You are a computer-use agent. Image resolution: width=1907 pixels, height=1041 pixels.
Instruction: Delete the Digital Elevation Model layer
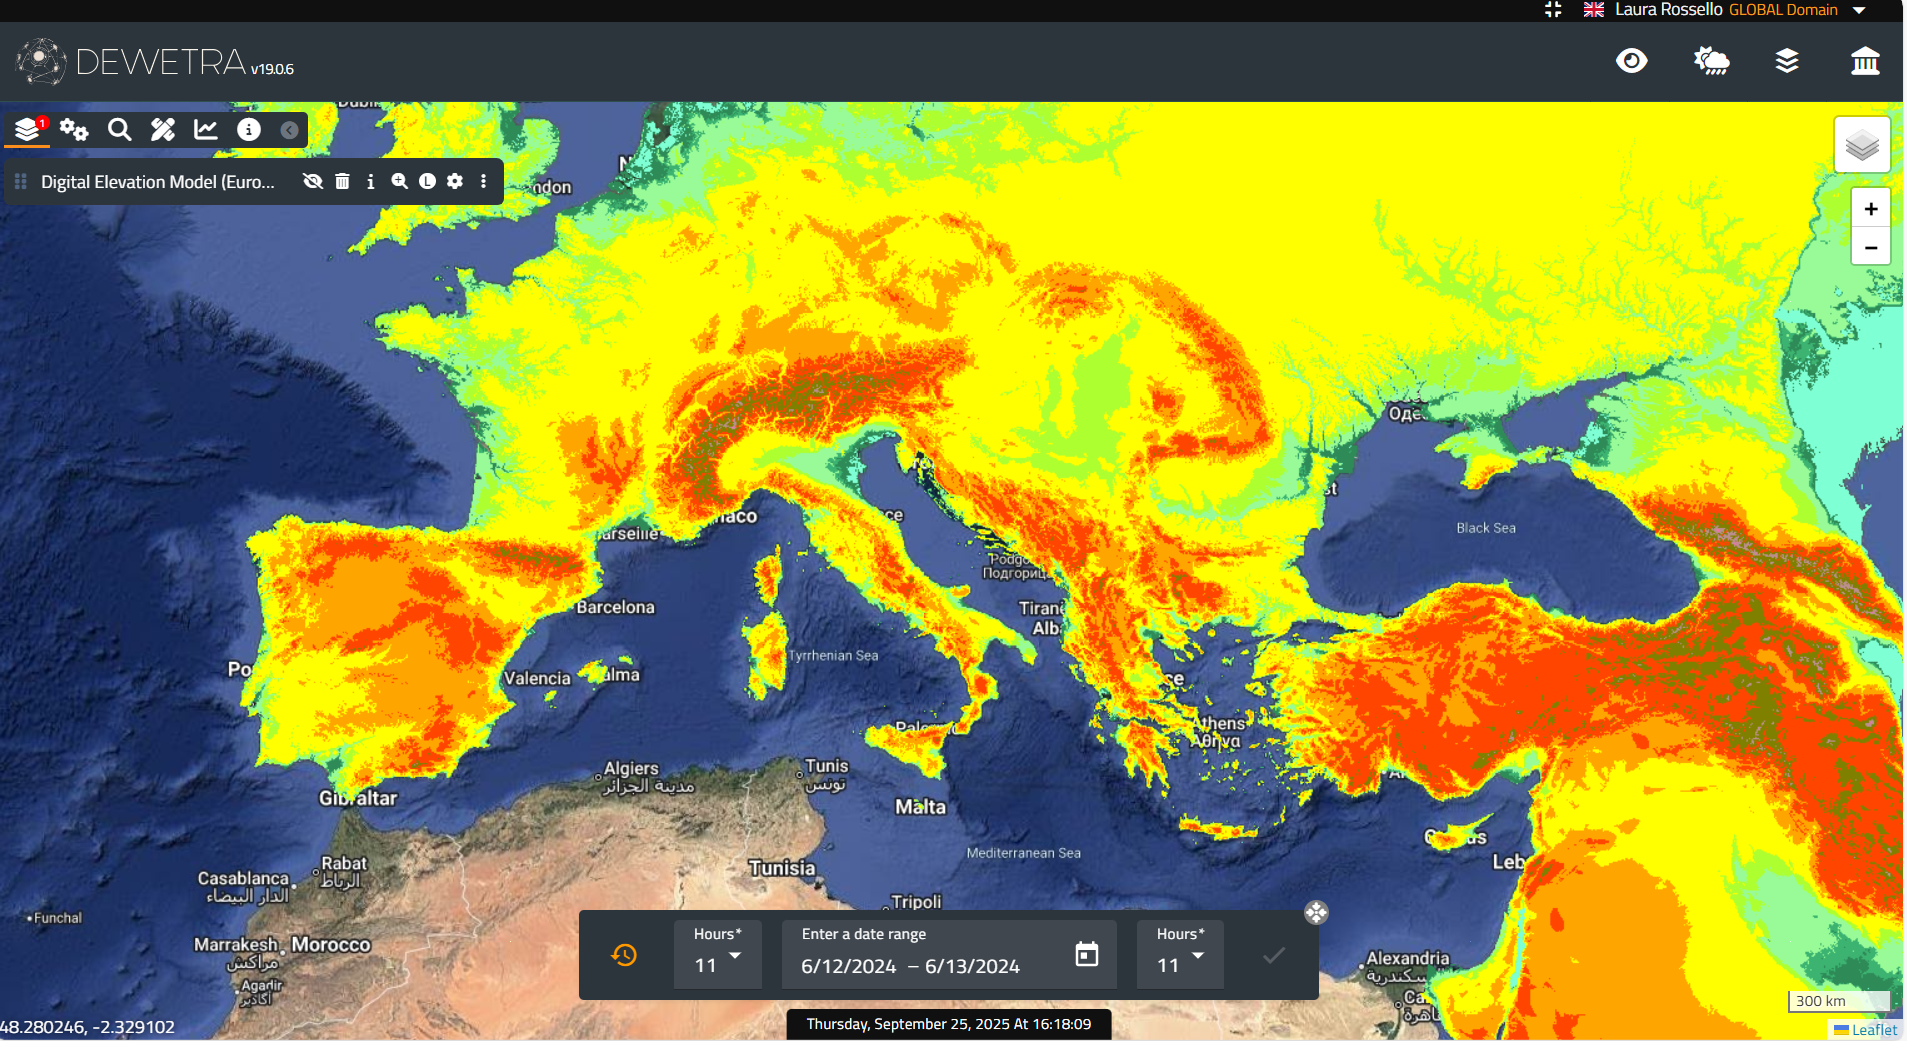(x=342, y=181)
